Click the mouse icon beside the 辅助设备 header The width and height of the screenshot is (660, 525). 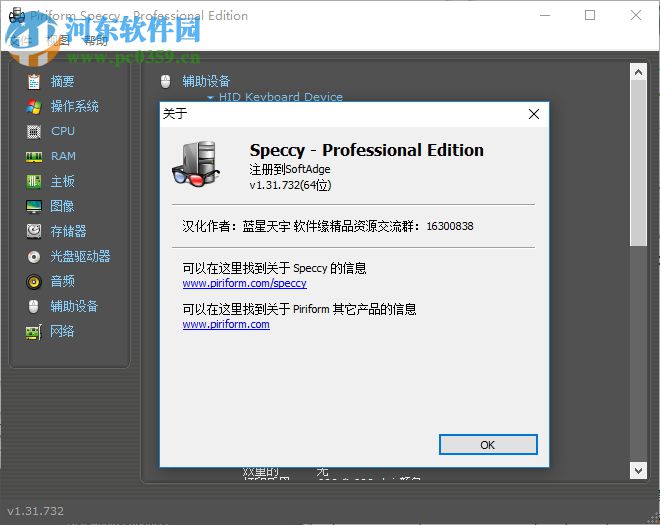click(165, 82)
